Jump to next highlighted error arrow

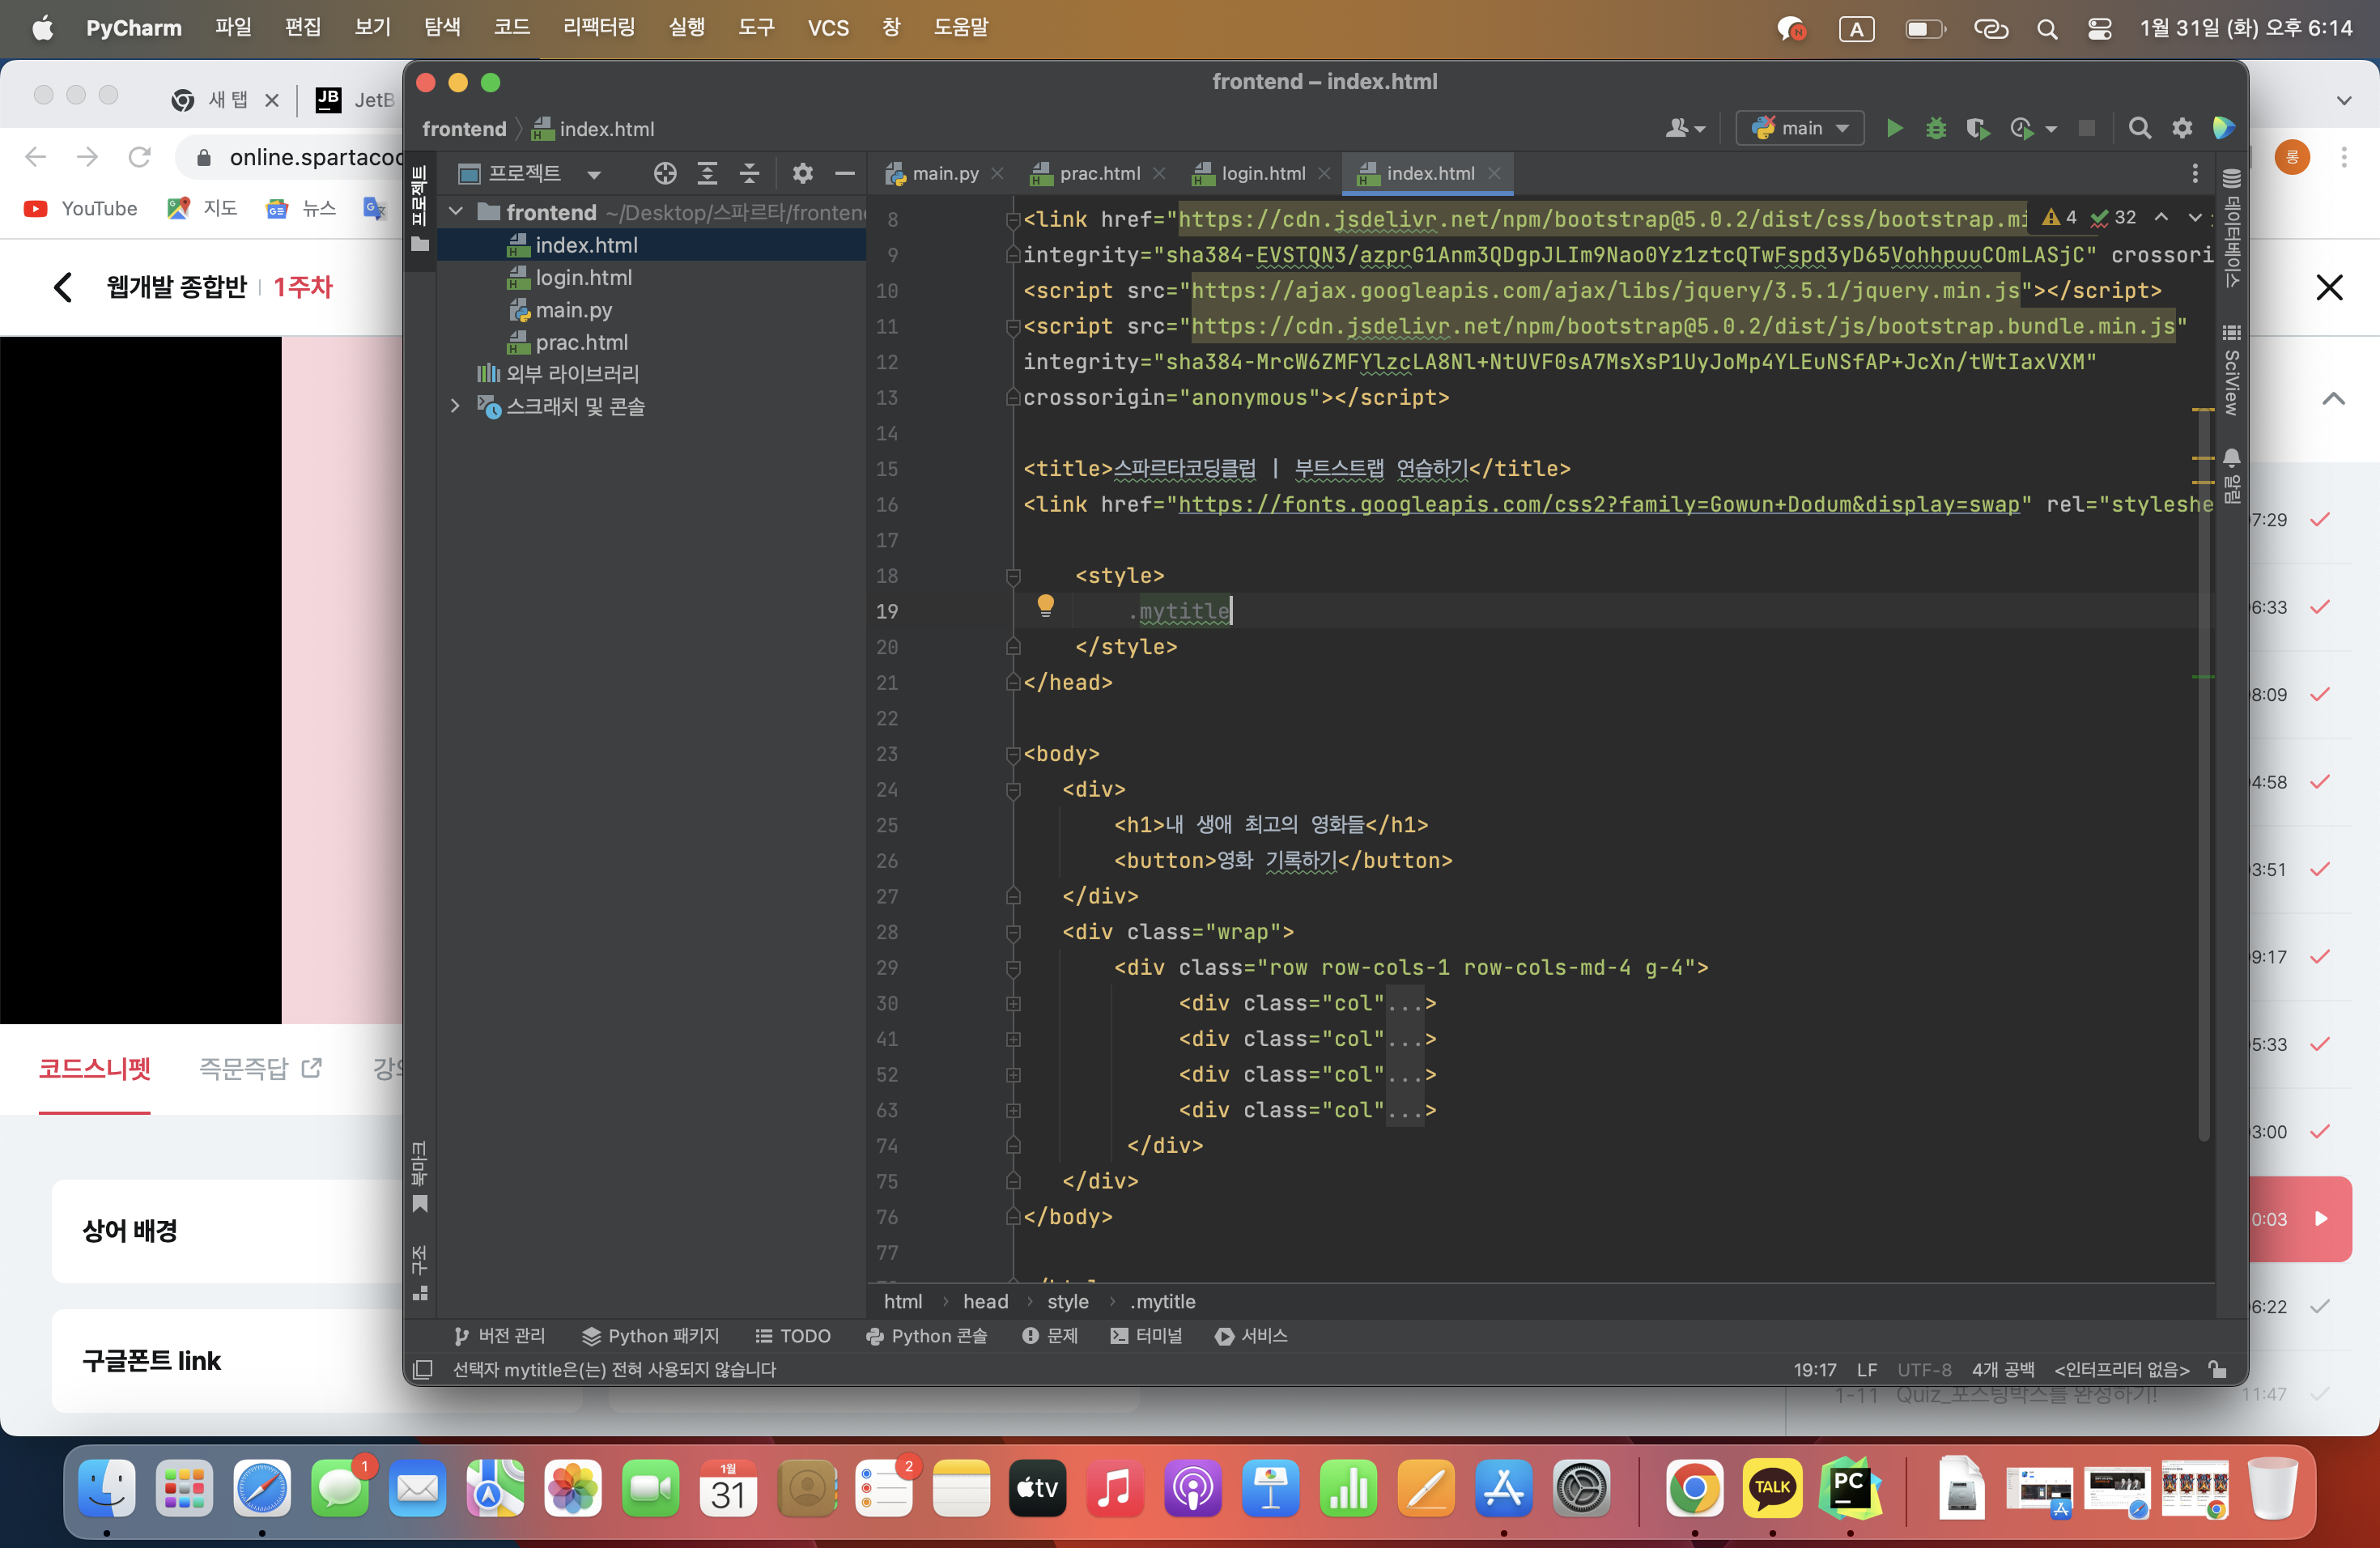click(x=2195, y=217)
